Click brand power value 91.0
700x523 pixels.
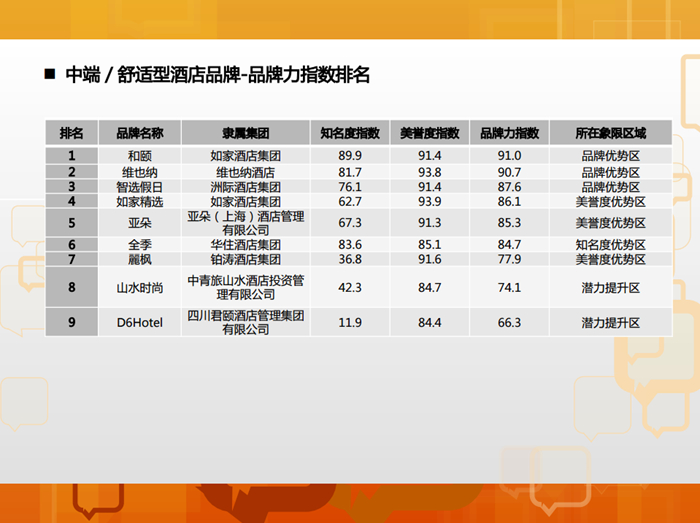(509, 156)
